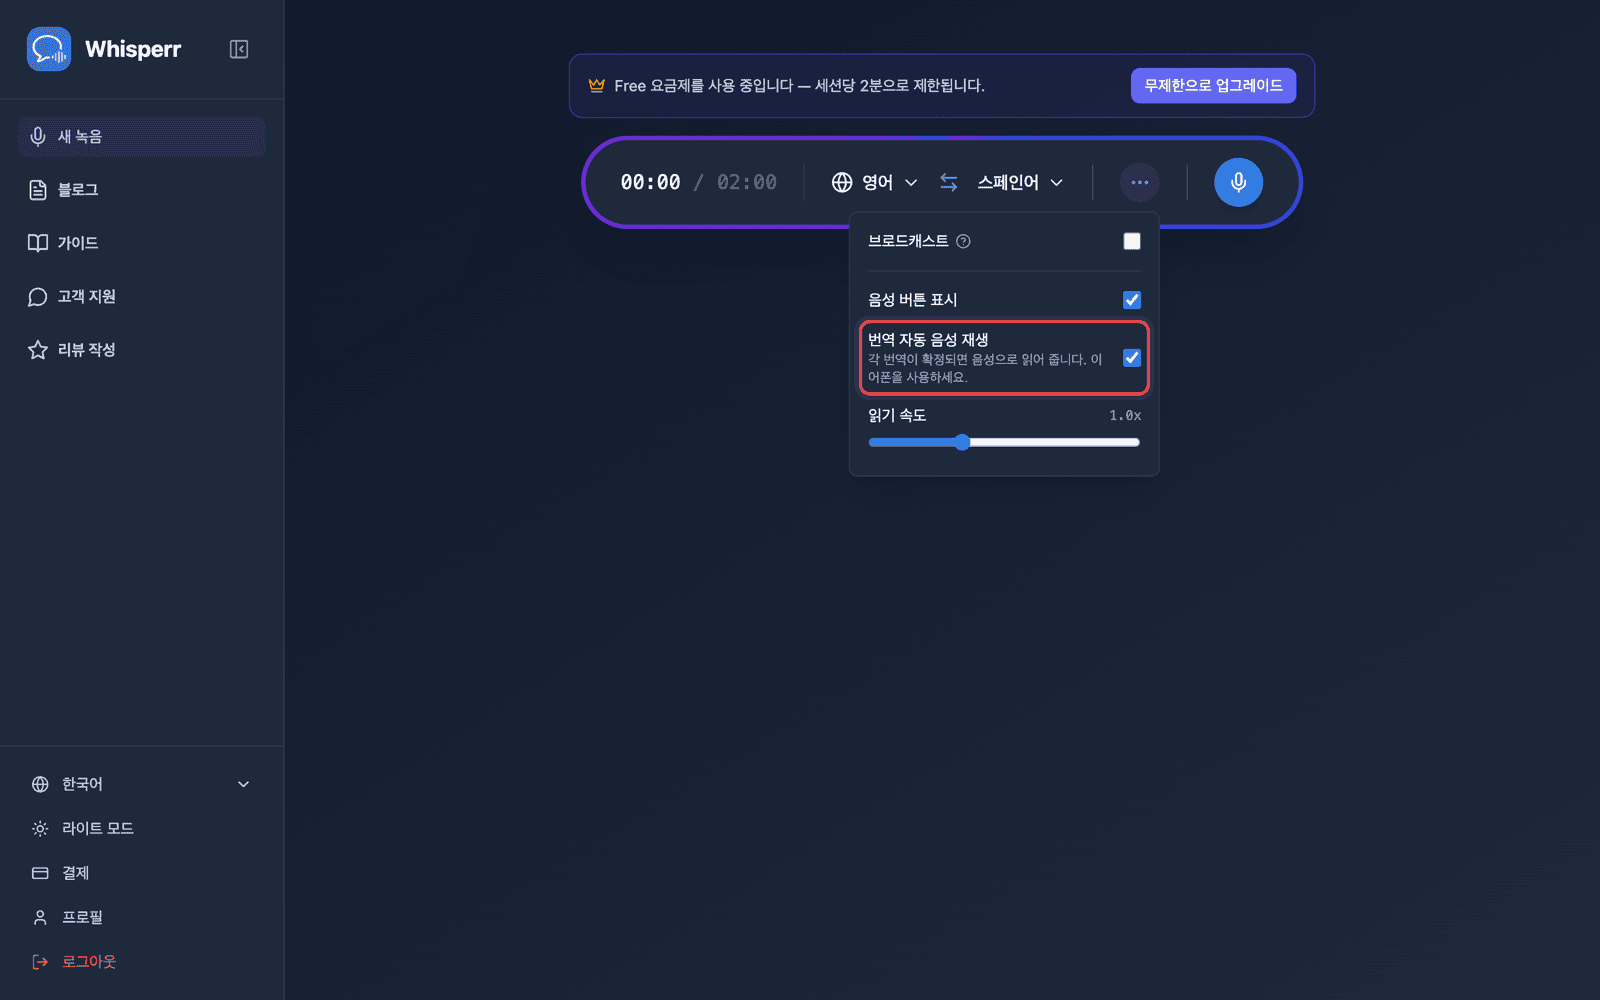
Task: Open the 결제 menu item
Action: 141,873
